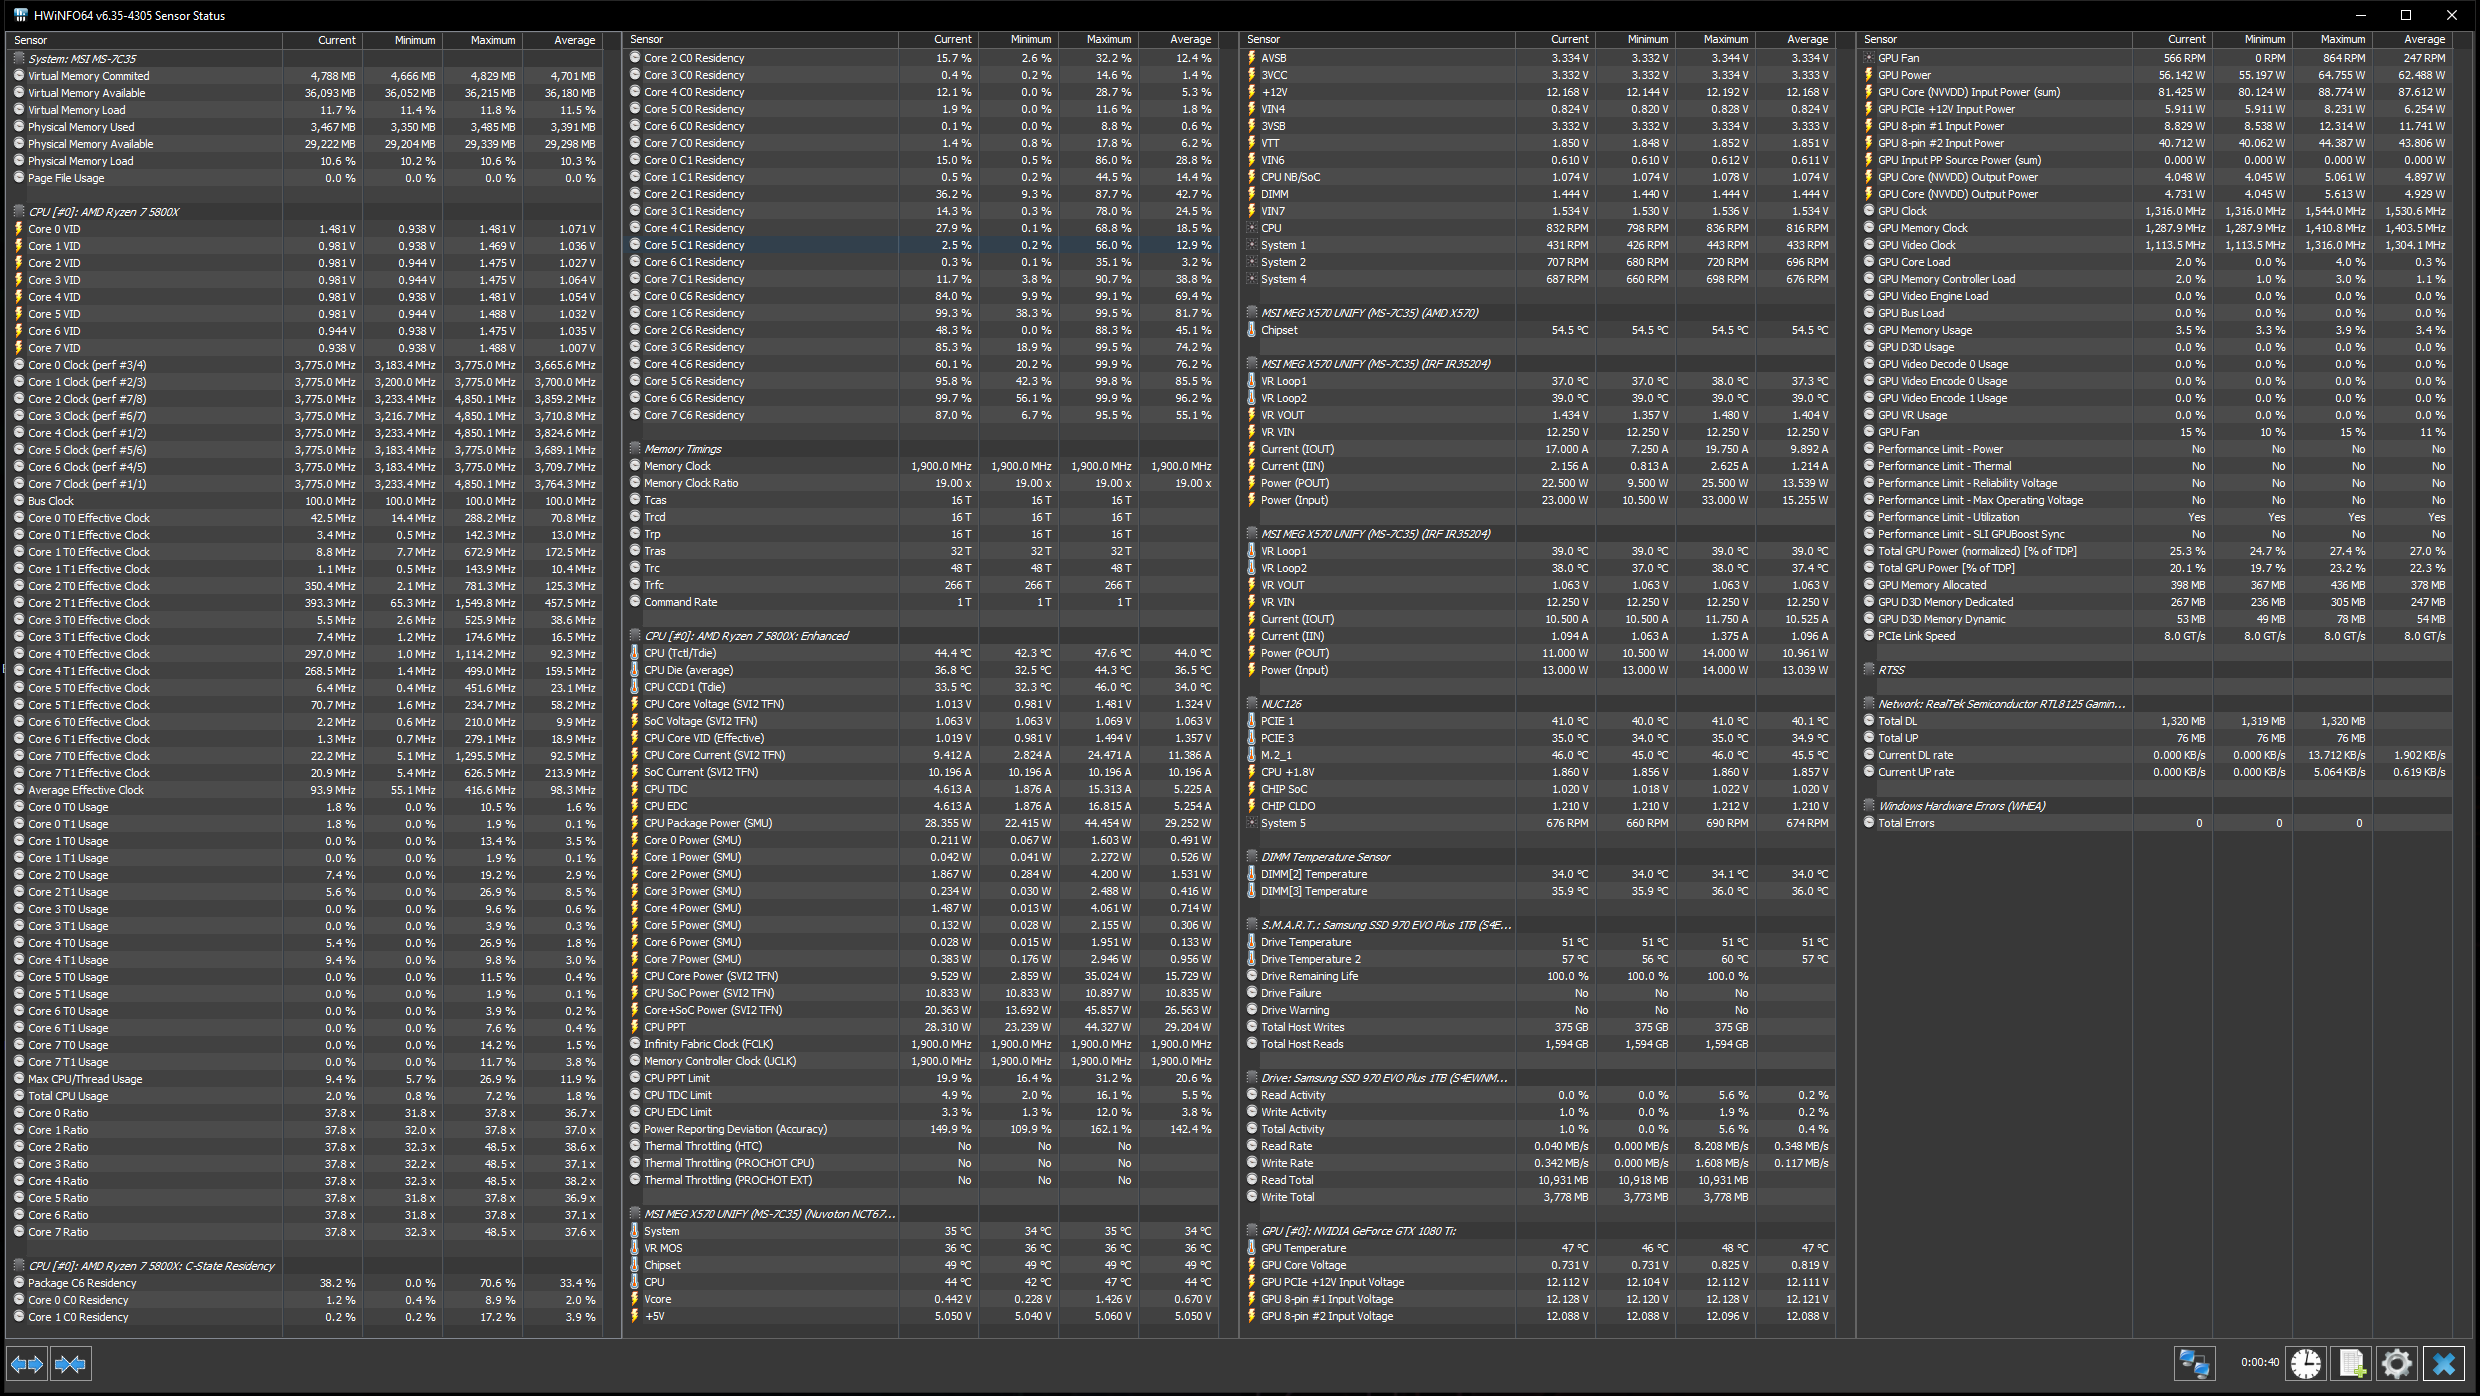Click the thermometer icon beside CPU (Tctl/Tdie)
This screenshot has width=2480, height=1396.
[635, 653]
